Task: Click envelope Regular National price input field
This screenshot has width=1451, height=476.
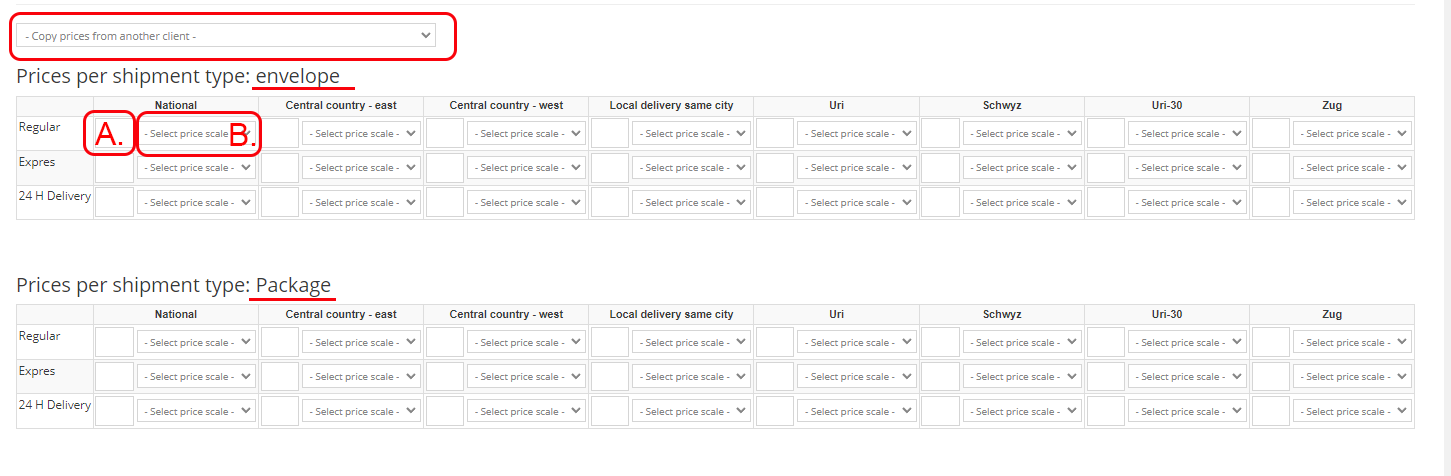Action: tap(114, 133)
